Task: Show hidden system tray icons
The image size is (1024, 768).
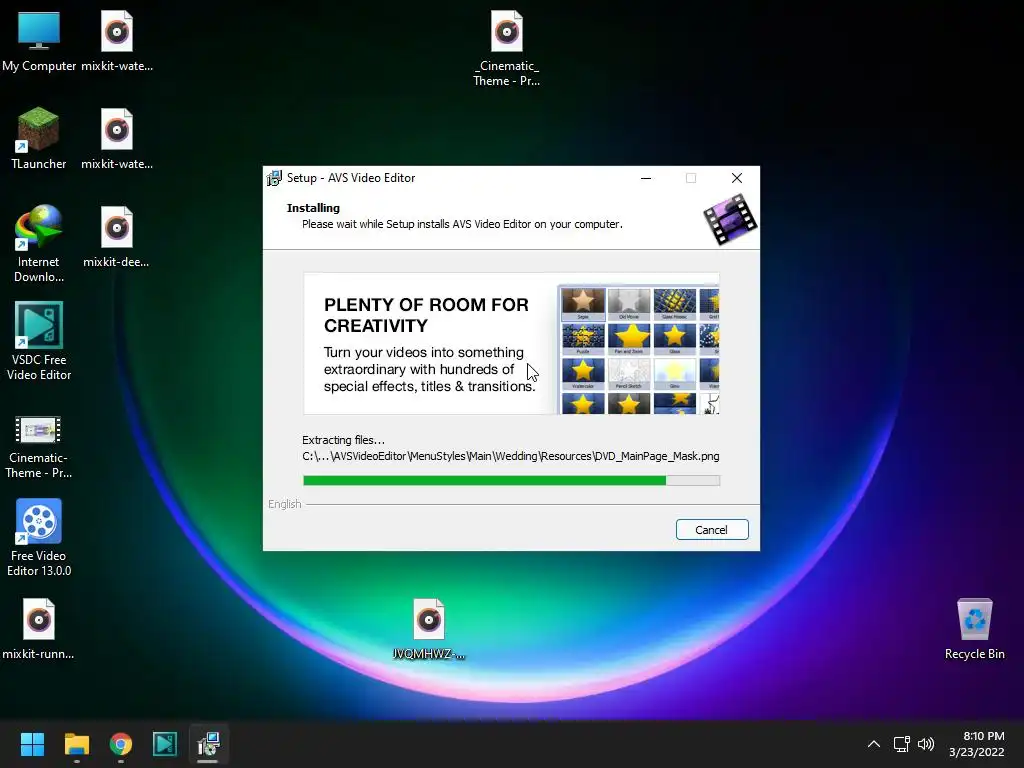Action: [x=874, y=744]
